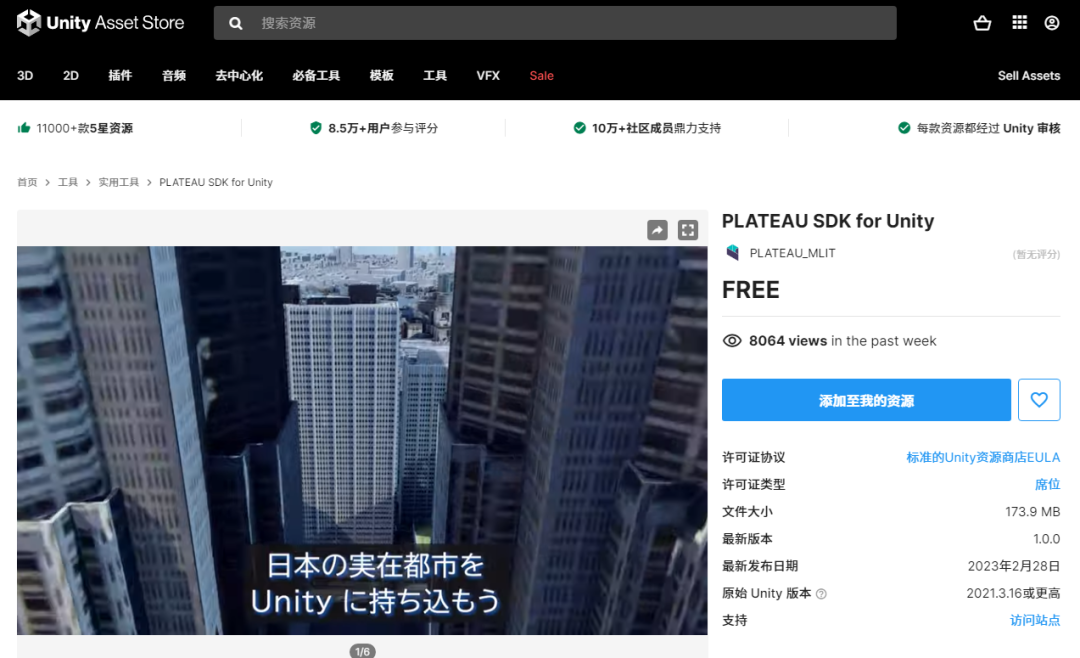This screenshot has height=658, width=1080.
Task: Click the 173.9 MB file size value
Action: pos(1032,512)
